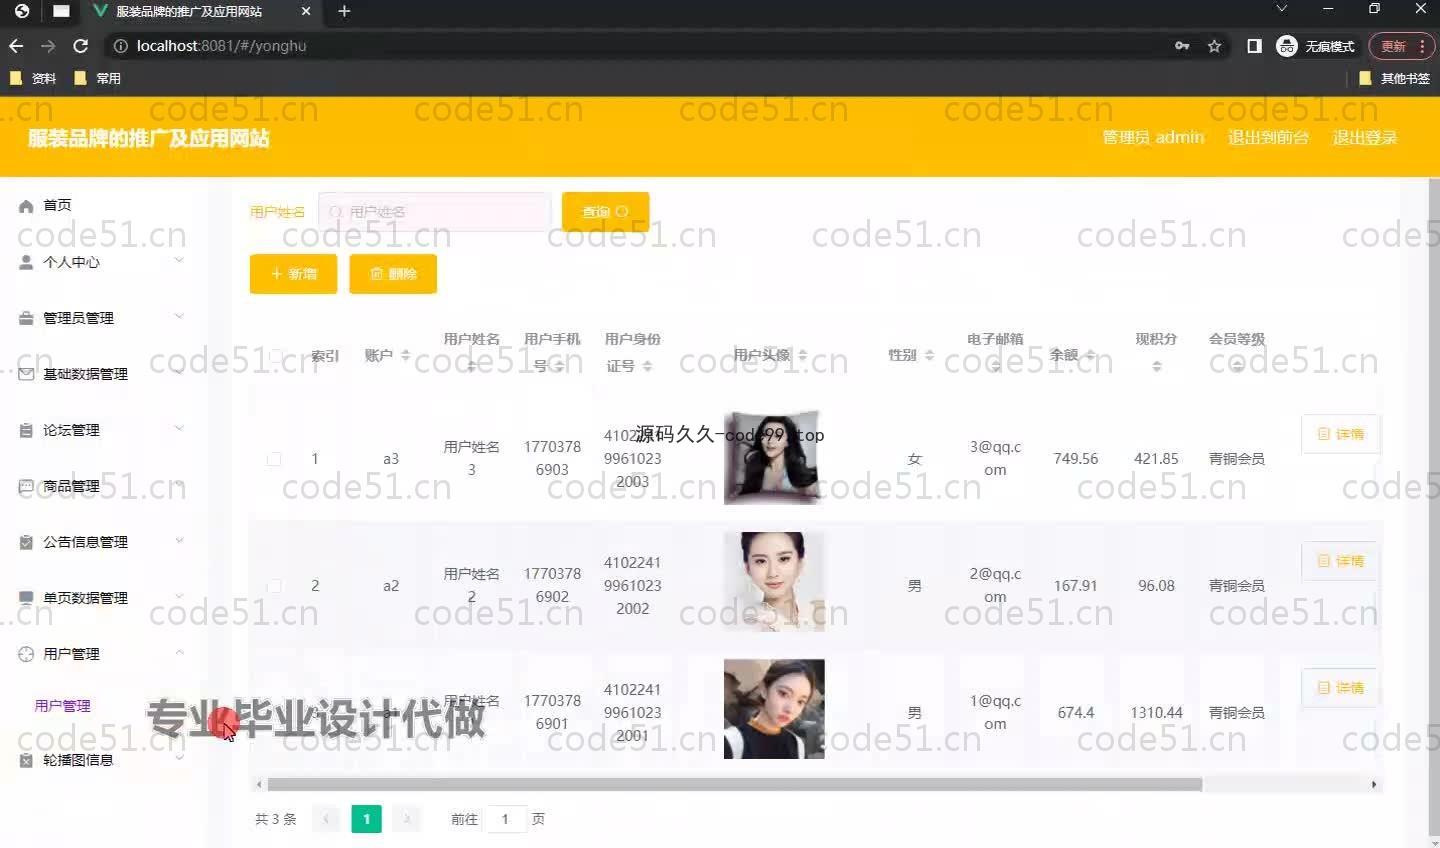Viewport: 1440px width, 848px height.
Task: View site info icon beside localhost URL
Action: [x=120, y=46]
